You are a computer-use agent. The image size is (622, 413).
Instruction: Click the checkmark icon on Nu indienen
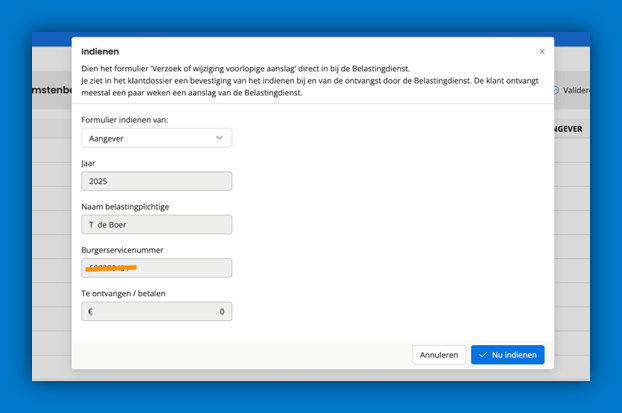tap(483, 355)
